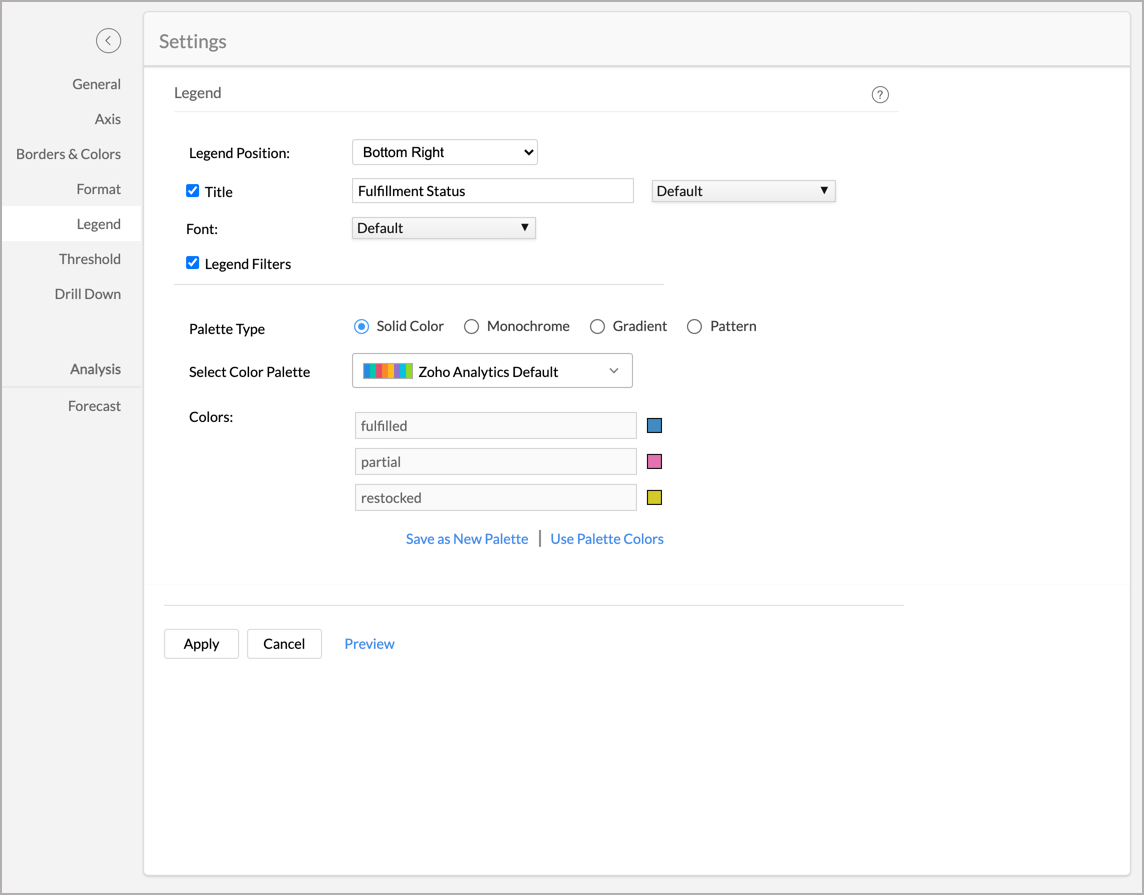1144x895 pixels.
Task: Open the title font style Default dropdown
Action: [743, 191]
